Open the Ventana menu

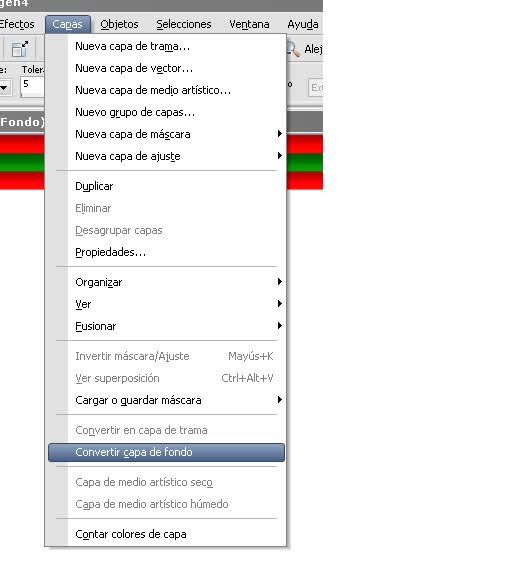249,24
